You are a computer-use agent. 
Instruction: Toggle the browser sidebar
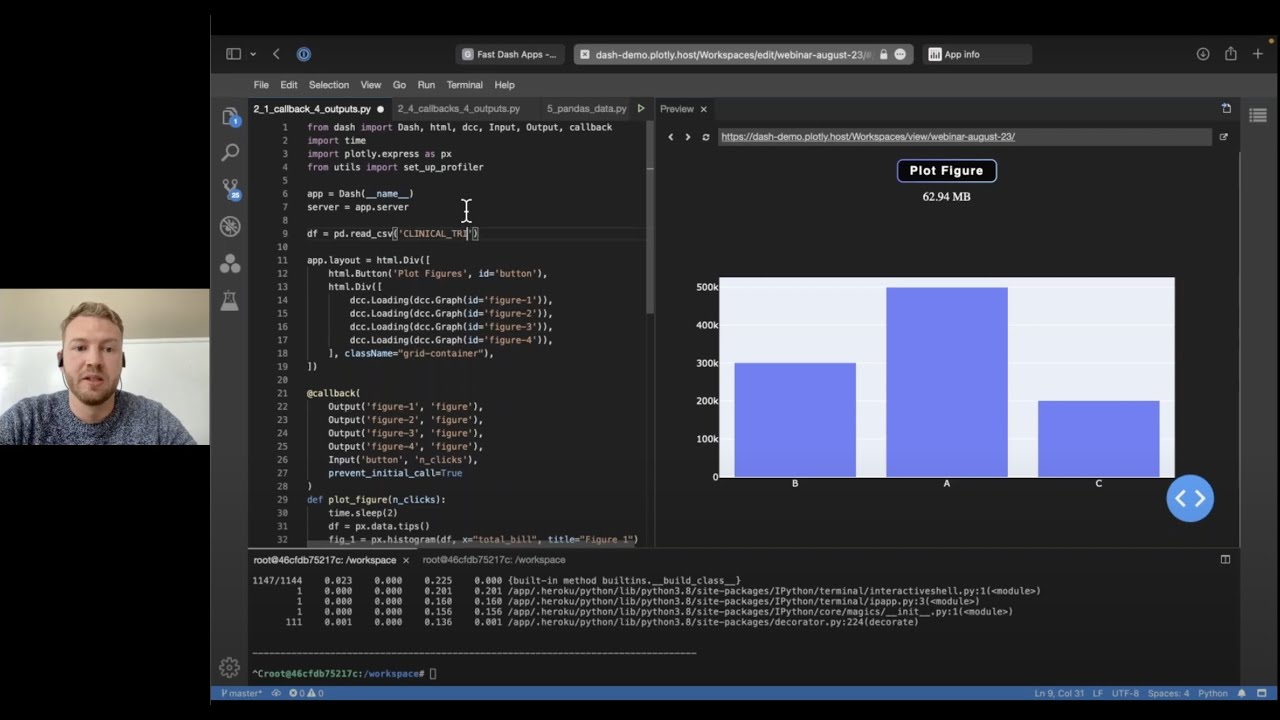233,54
